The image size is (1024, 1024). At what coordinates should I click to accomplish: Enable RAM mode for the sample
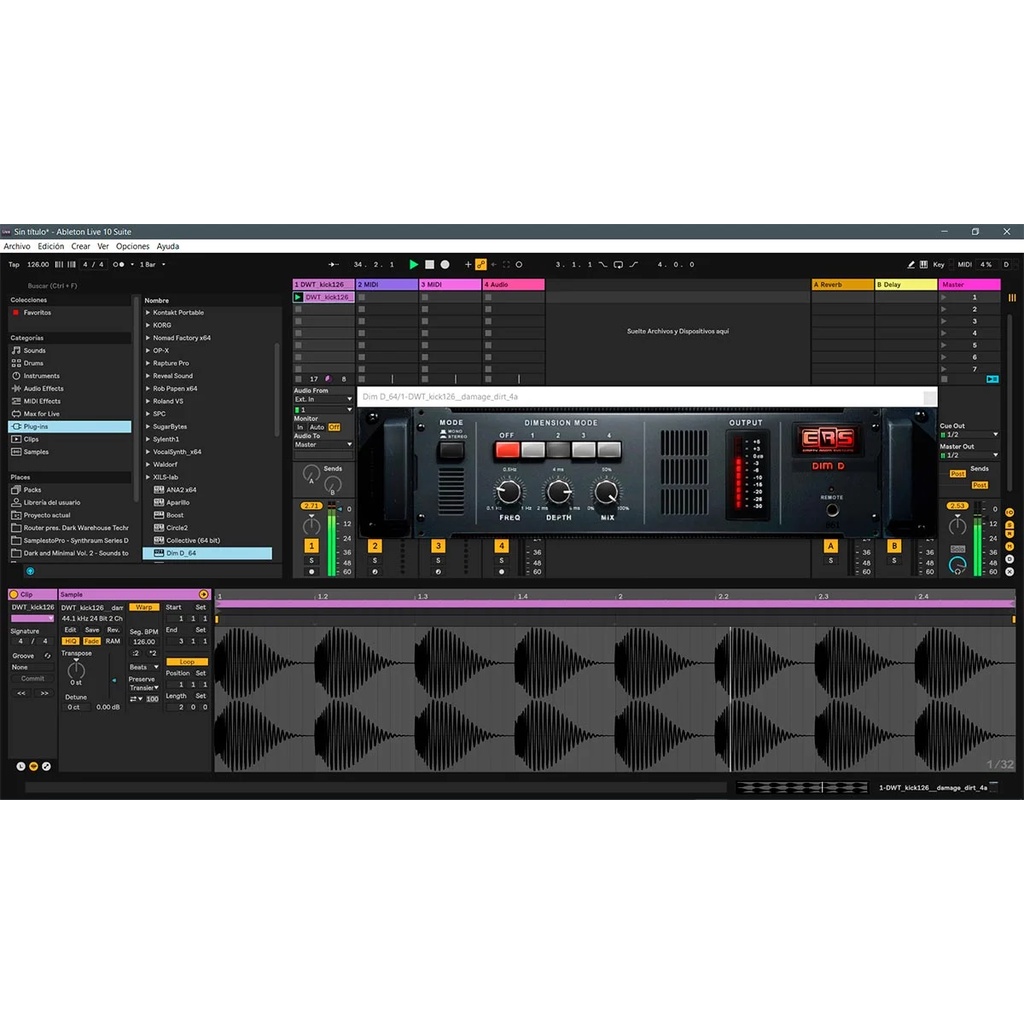pos(113,641)
